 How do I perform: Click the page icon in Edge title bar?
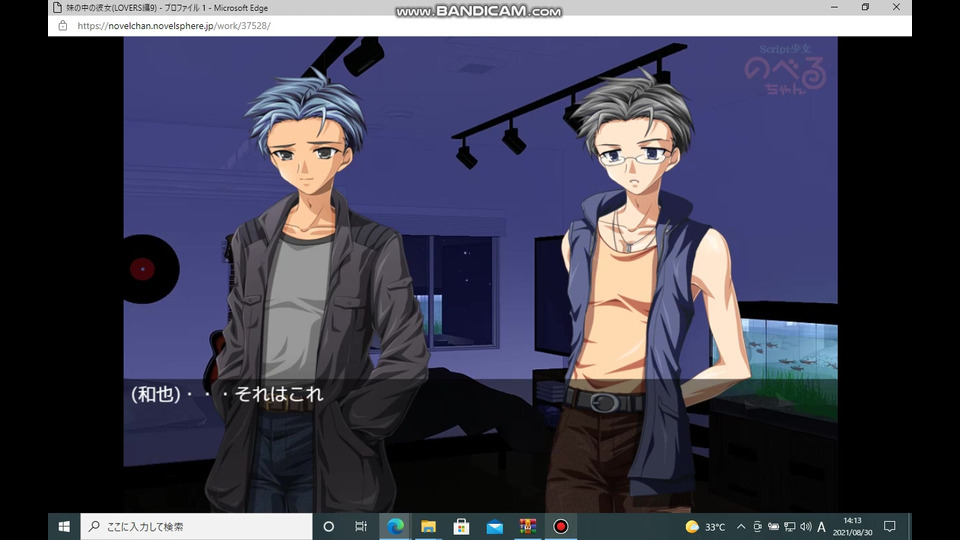(57, 8)
